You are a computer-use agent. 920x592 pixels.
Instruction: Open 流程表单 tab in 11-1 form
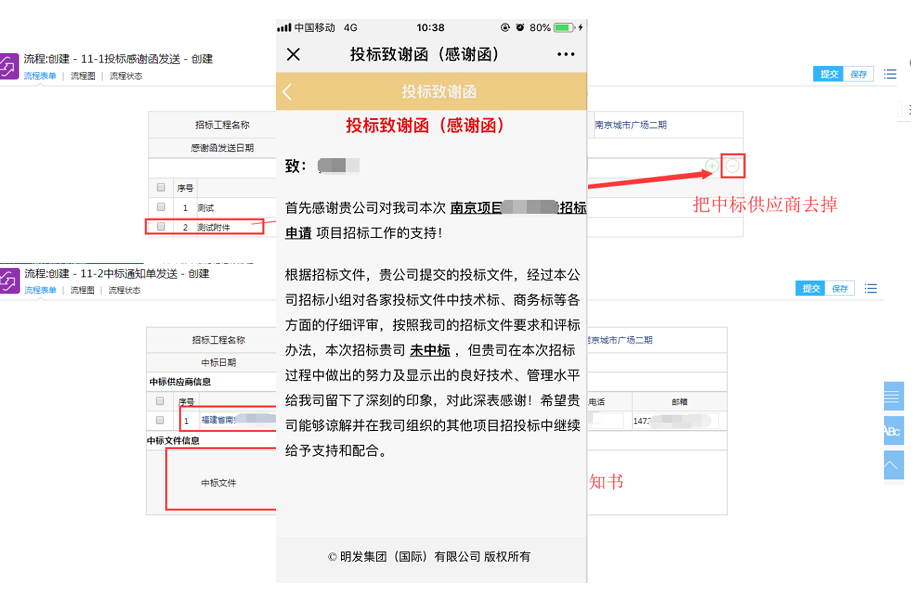pyautogui.click(x=39, y=76)
